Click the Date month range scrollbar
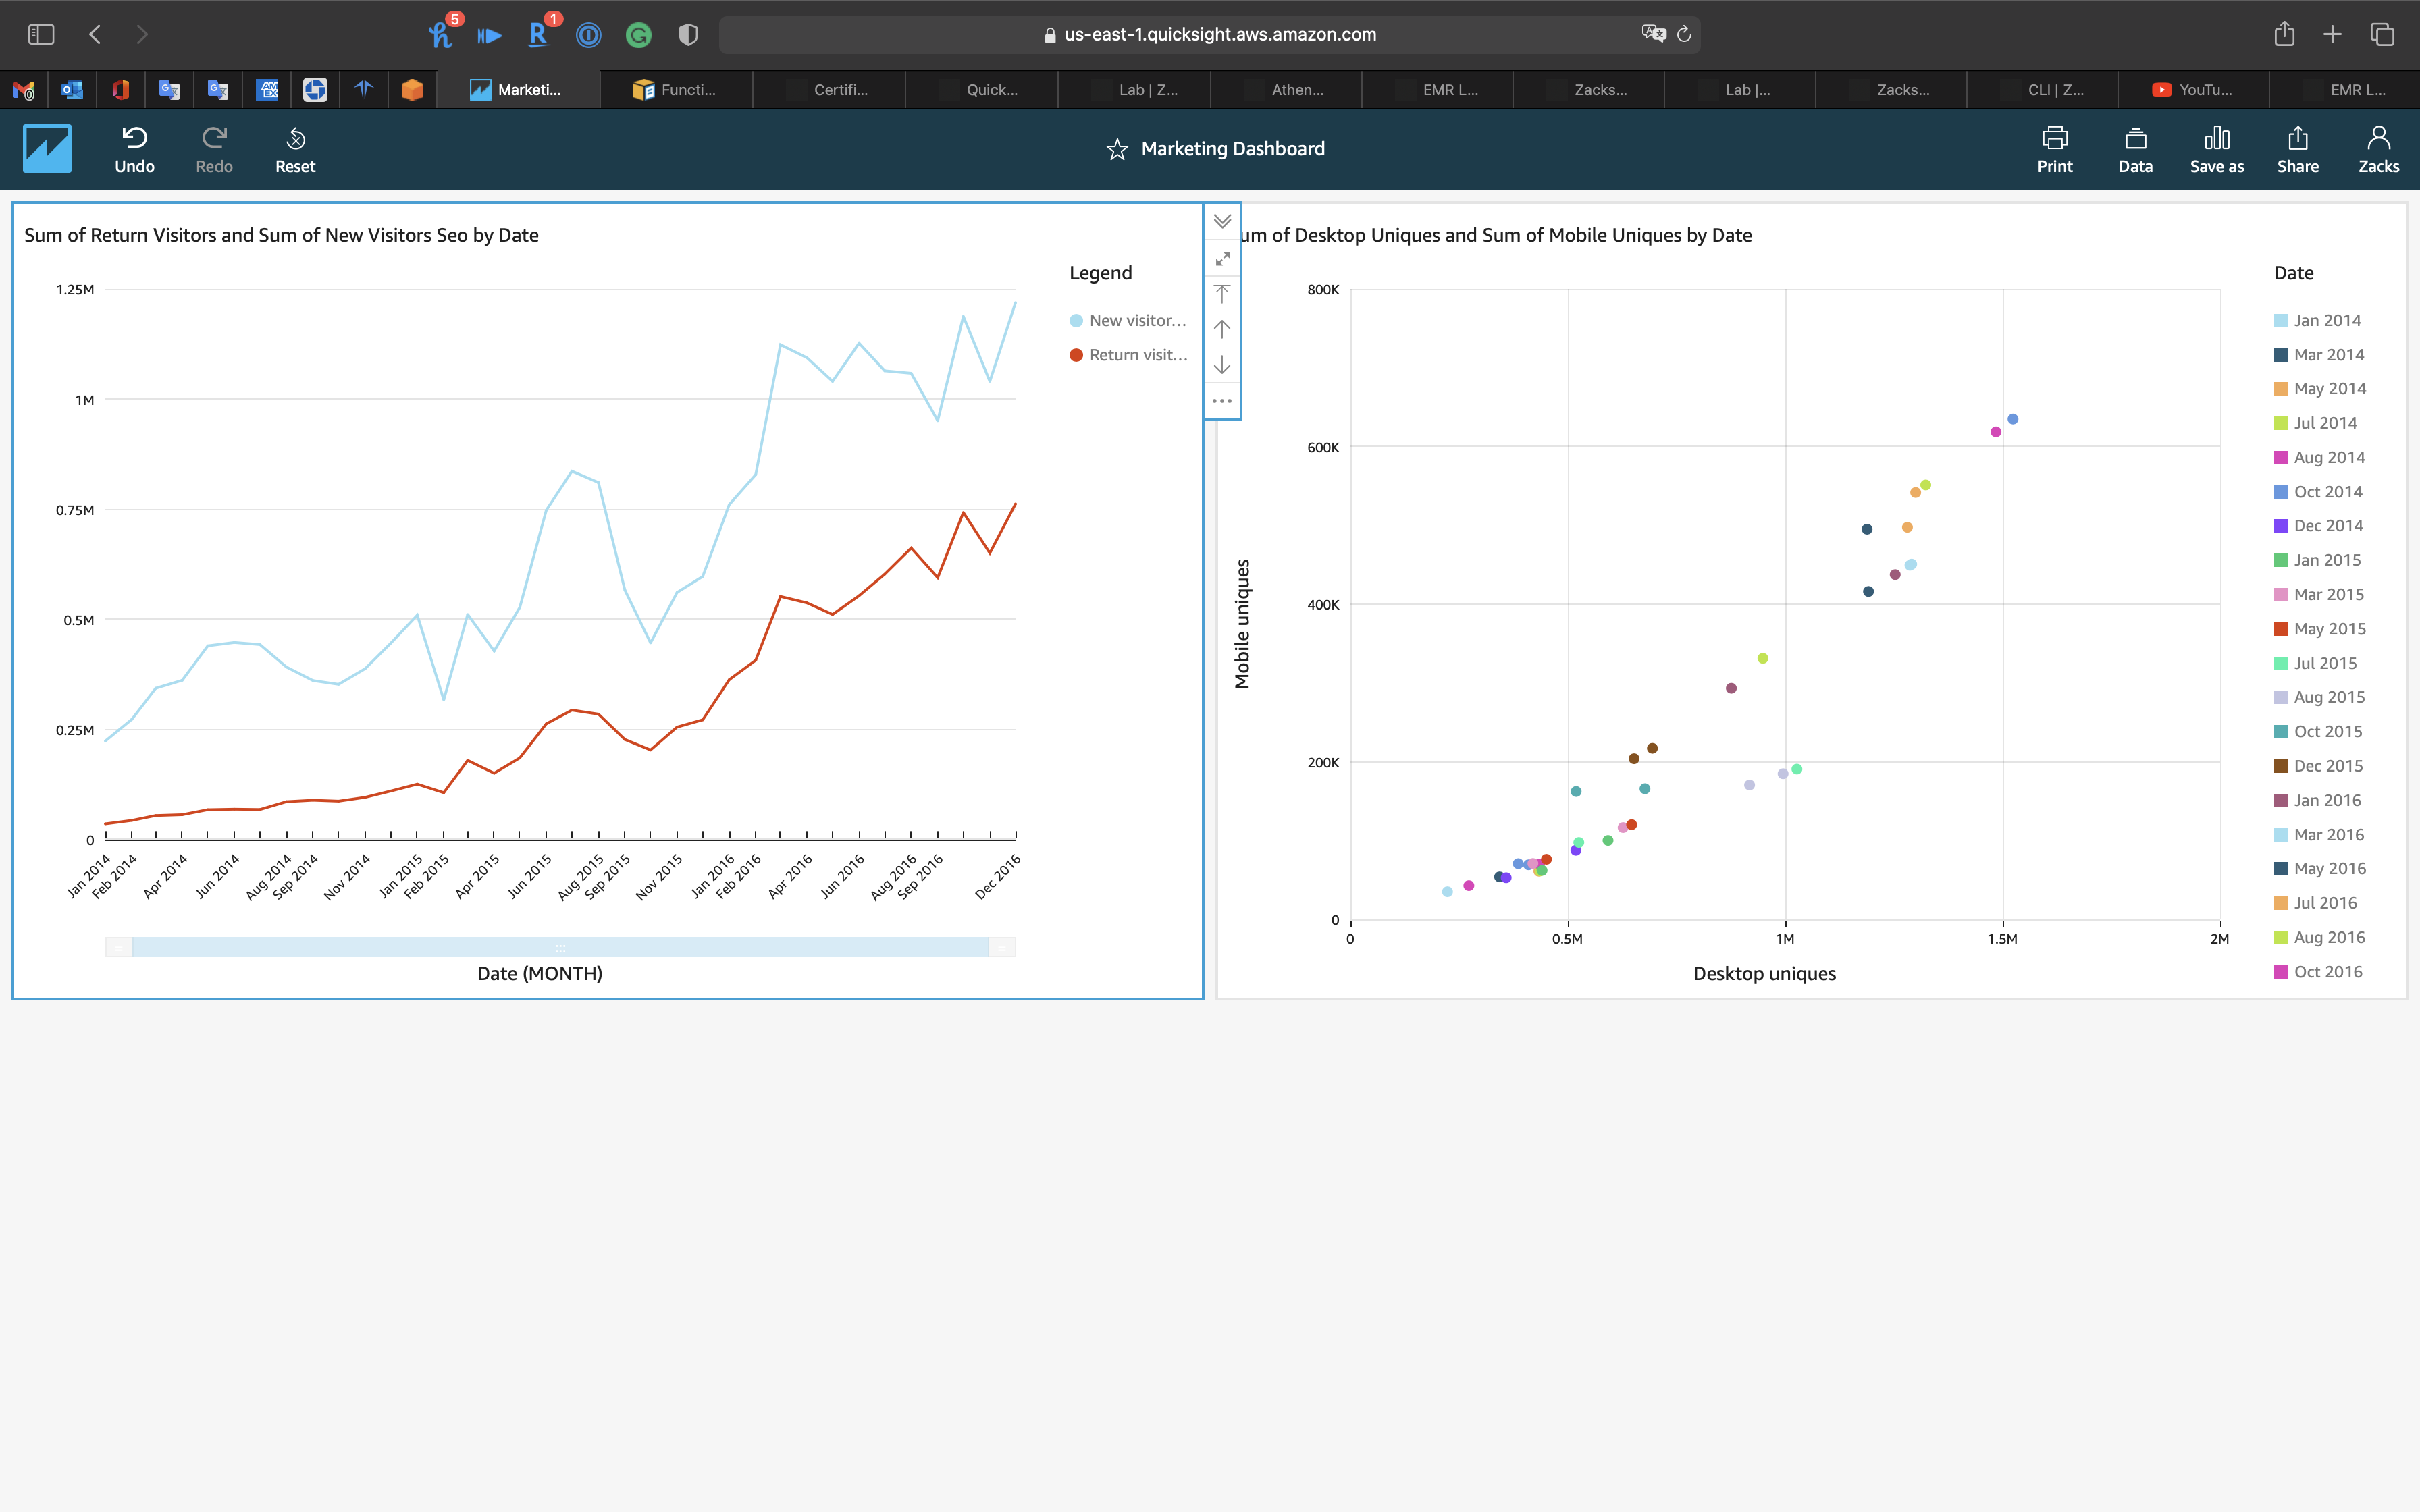Screen dimensions: 2420x1512 pos(560,947)
